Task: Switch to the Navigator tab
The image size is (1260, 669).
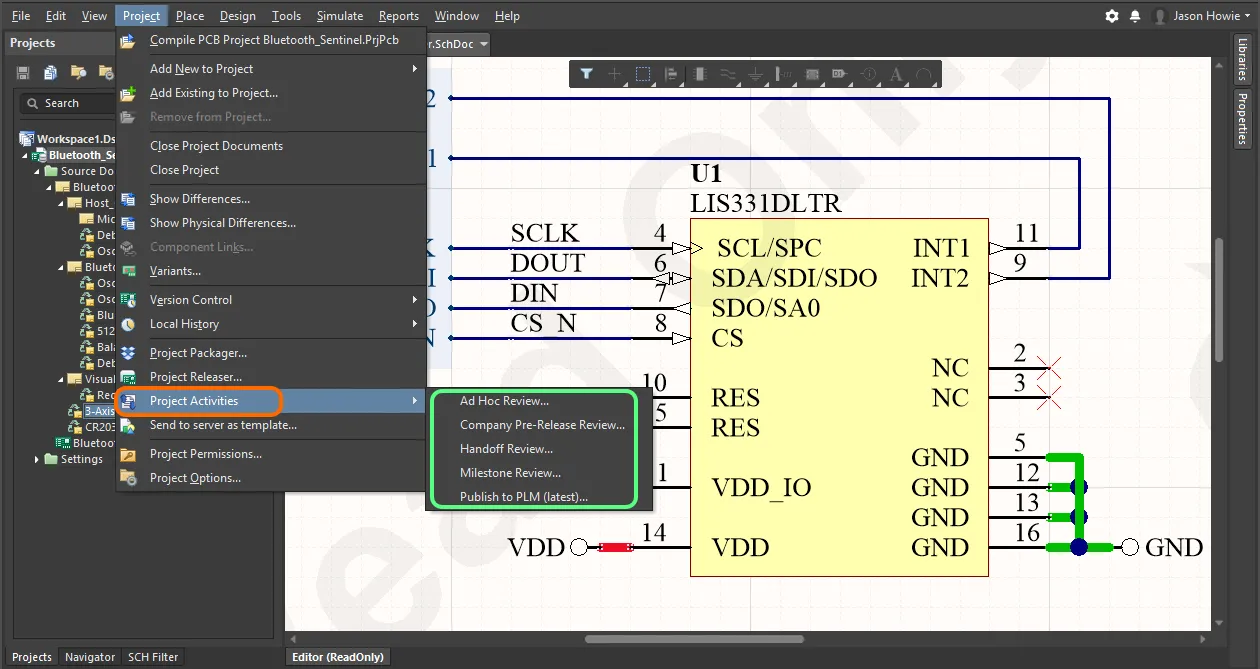Action: (90, 657)
